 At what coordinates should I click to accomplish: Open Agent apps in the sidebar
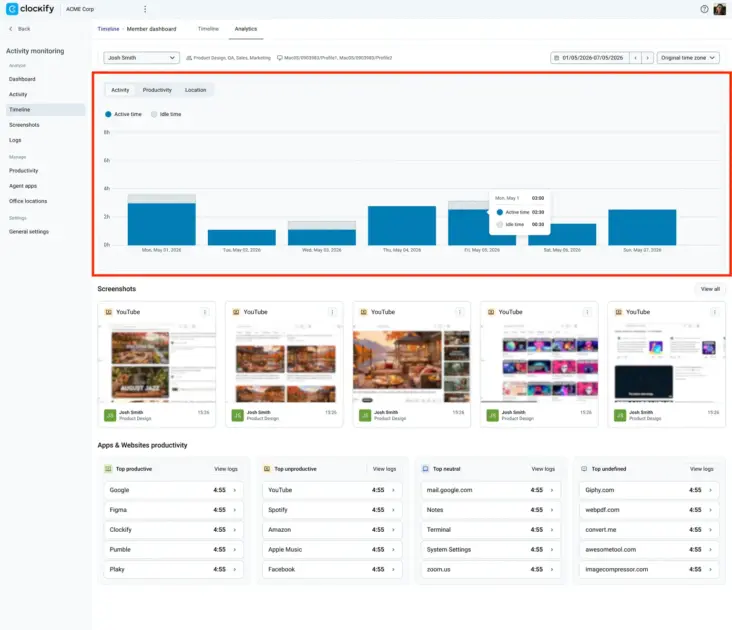[x=23, y=186]
